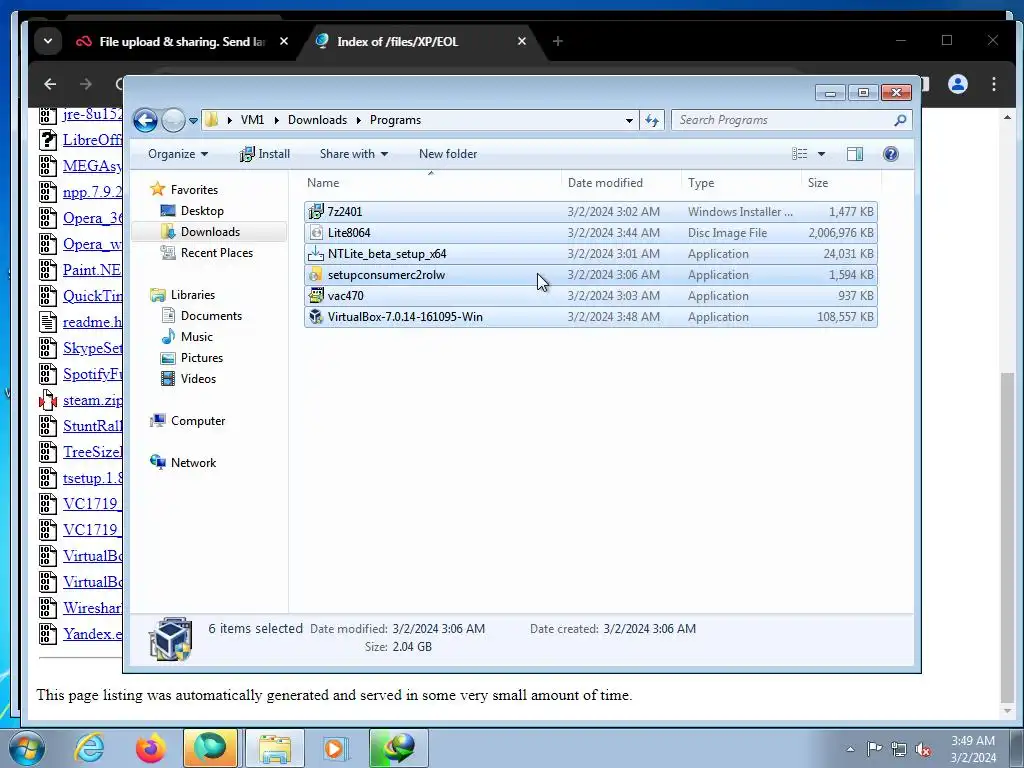The width and height of the screenshot is (1024, 768).
Task: Click the muted volume tray icon
Action: [x=923, y=749]
